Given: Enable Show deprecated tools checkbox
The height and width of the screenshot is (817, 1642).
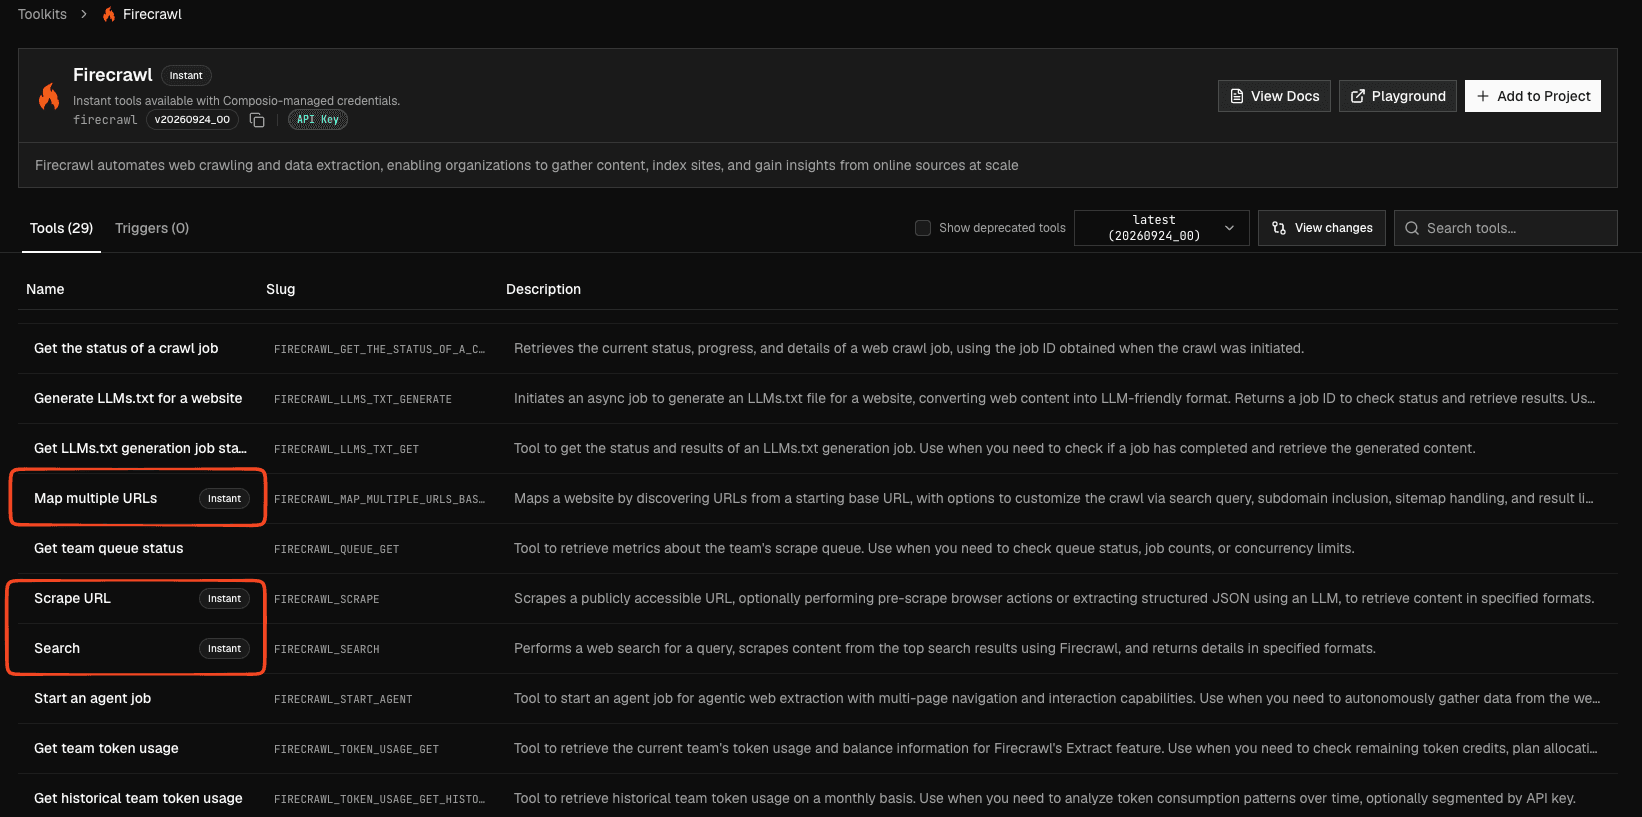Looking at the screenshot, I should (923, 228).
